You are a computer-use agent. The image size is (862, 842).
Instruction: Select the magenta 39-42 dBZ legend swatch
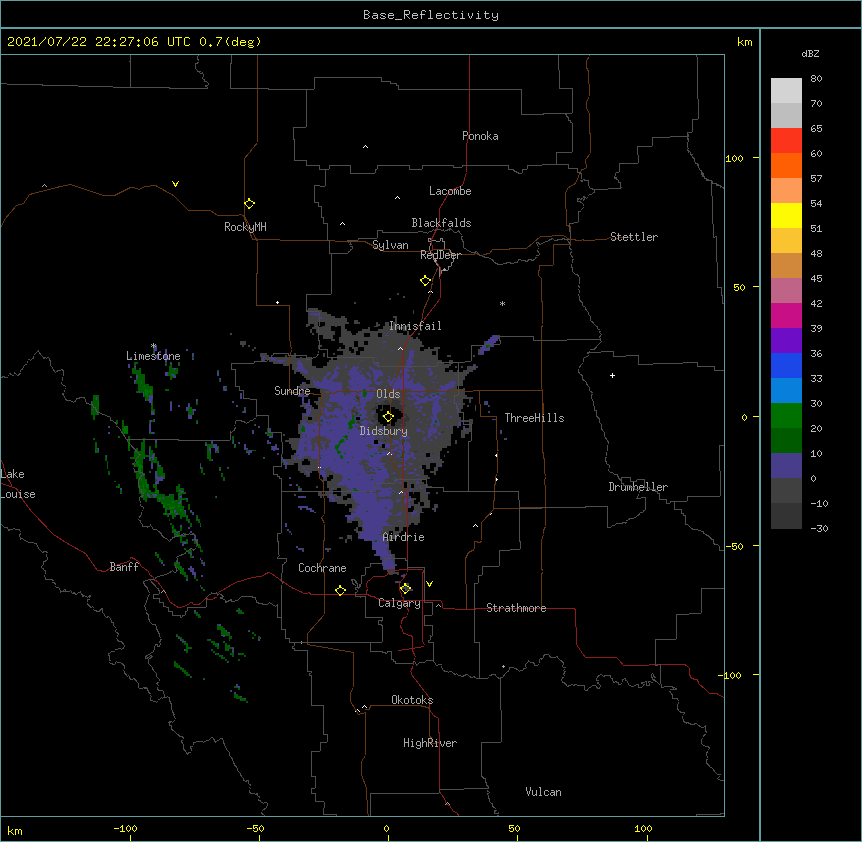coord(786,315)
